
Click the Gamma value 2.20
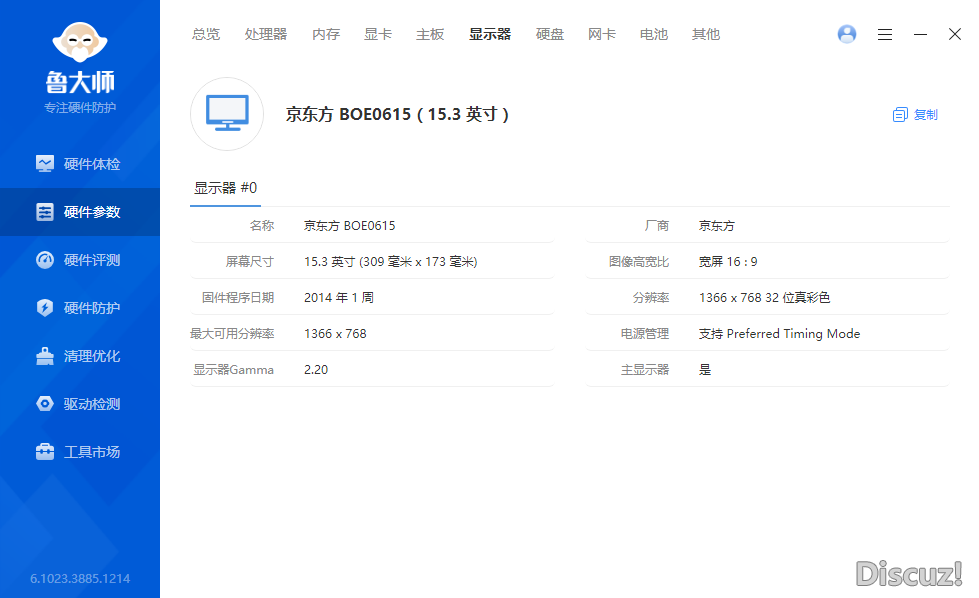point(316,370)
